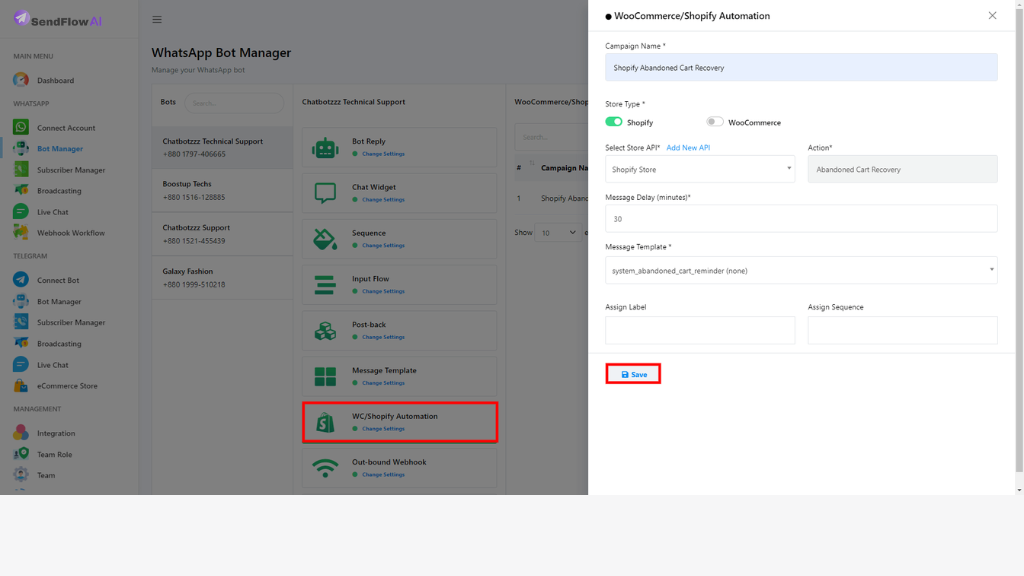Click the Sequence paint bucket icon
Screen dimensions: 1024x576
[325, 239]
